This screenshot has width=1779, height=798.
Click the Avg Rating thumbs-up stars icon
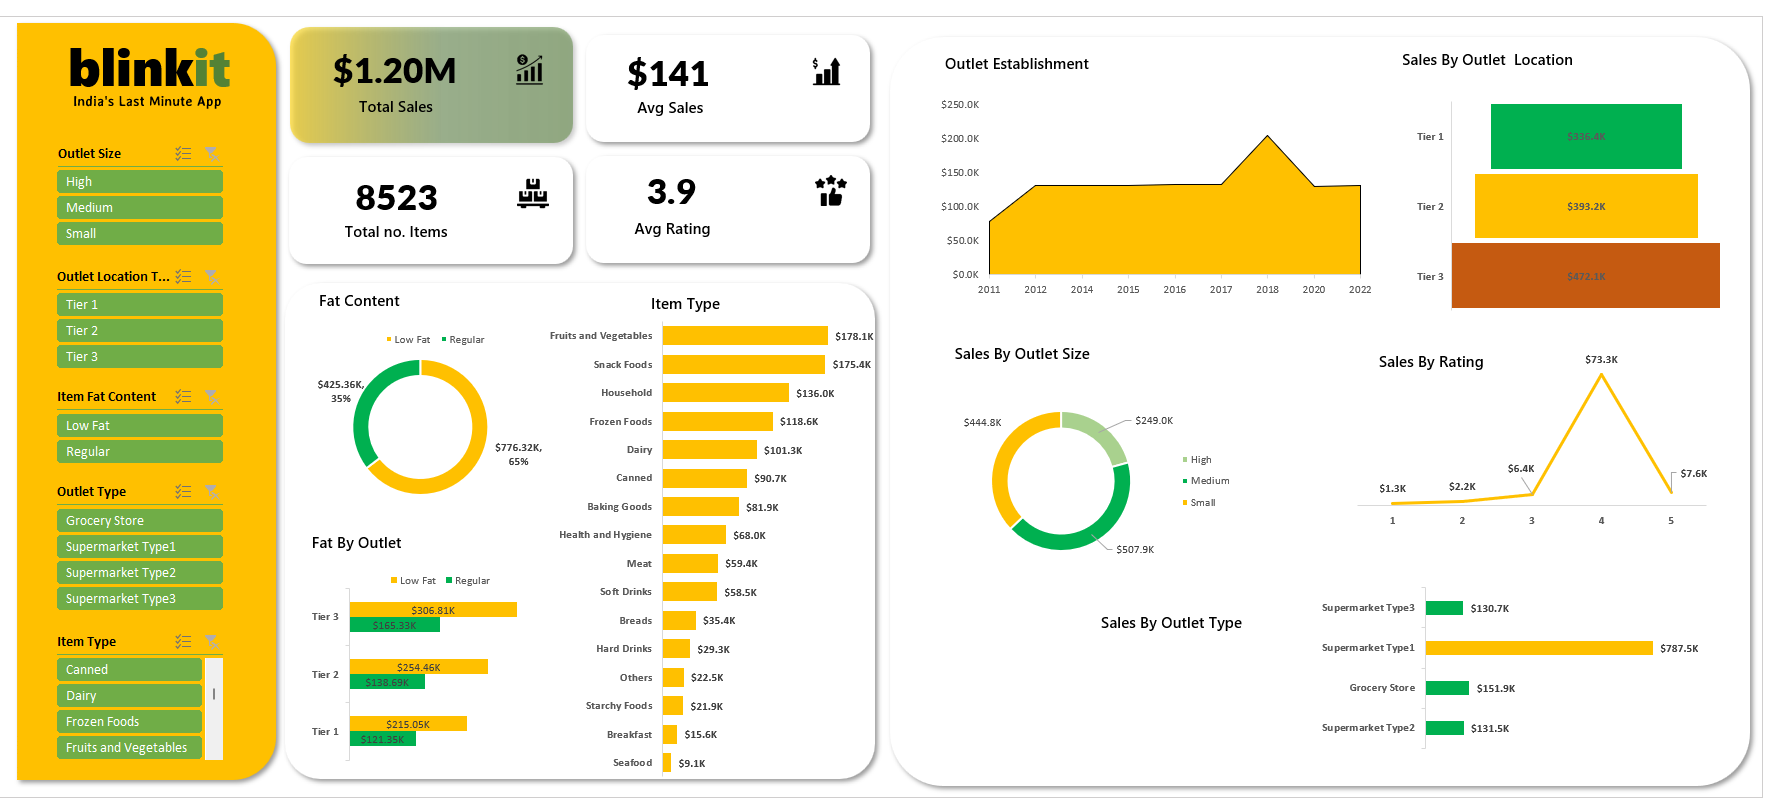point(830,191)
